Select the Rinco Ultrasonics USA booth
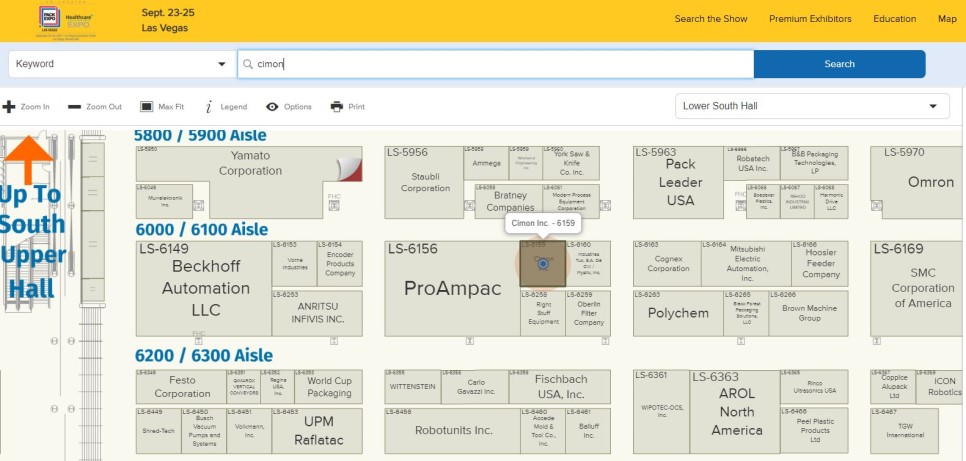Screen dimensions: 966x461 (814, 386)
